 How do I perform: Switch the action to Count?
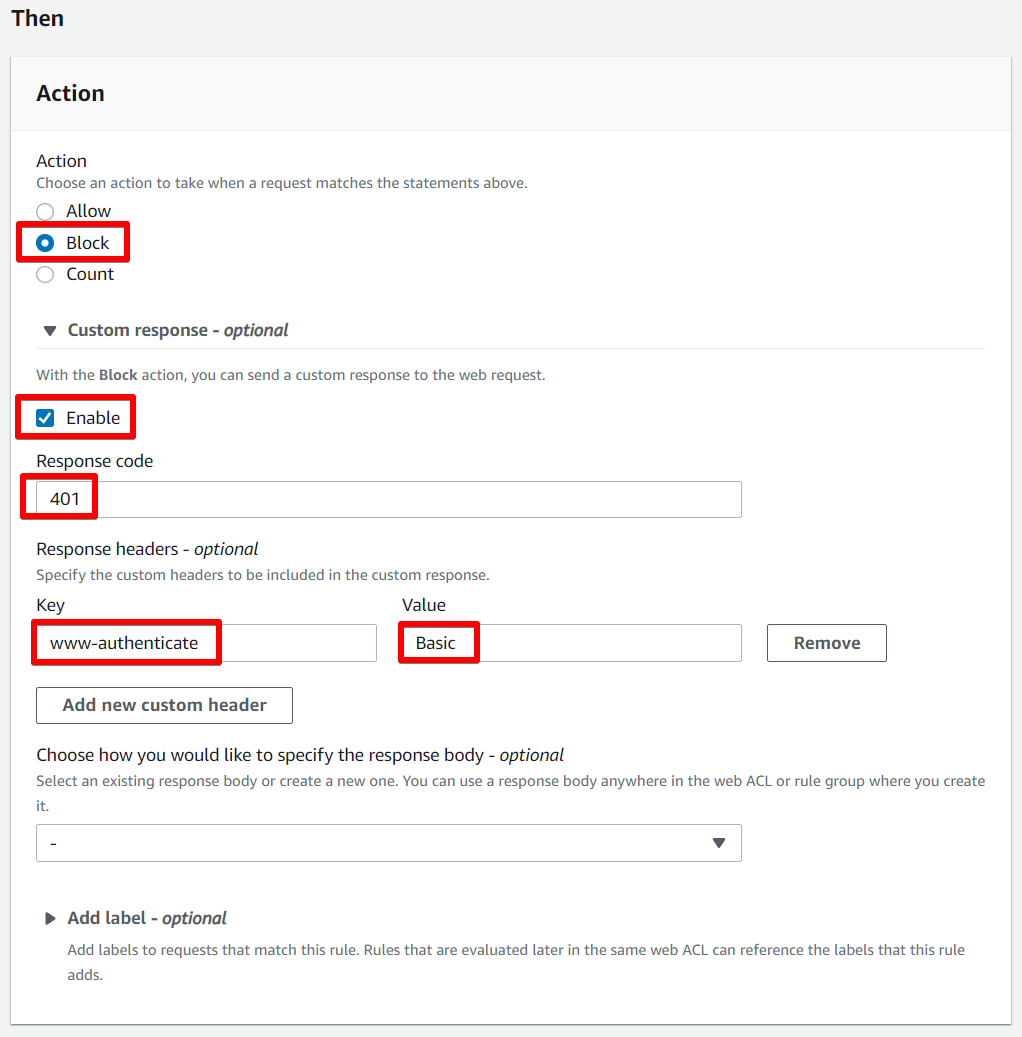(44, 274)
